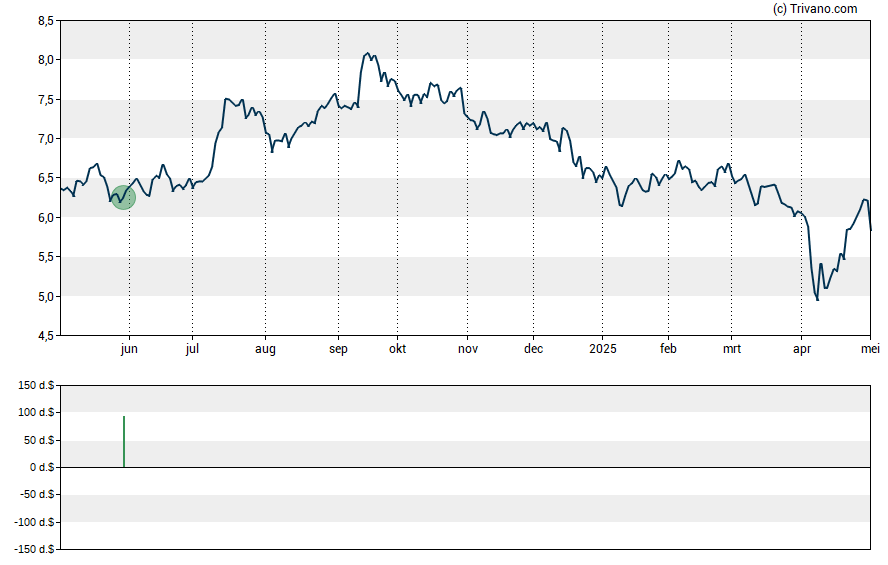Click the '-50 d.$' axis label

[x=37, y=495]
